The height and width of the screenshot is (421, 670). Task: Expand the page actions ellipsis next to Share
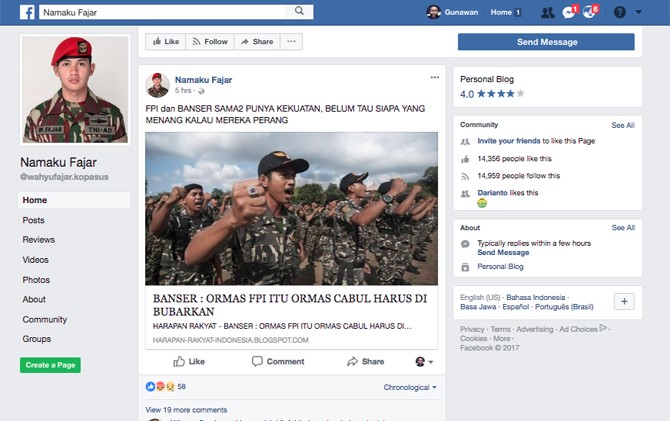291,42
